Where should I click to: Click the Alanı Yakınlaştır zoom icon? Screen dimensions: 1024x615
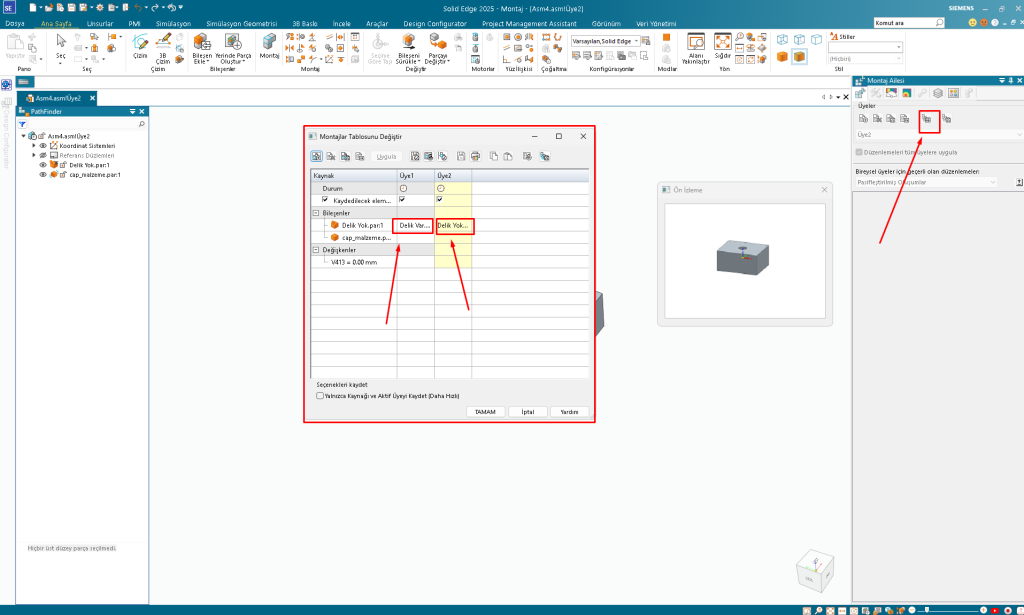pos(694,44)
